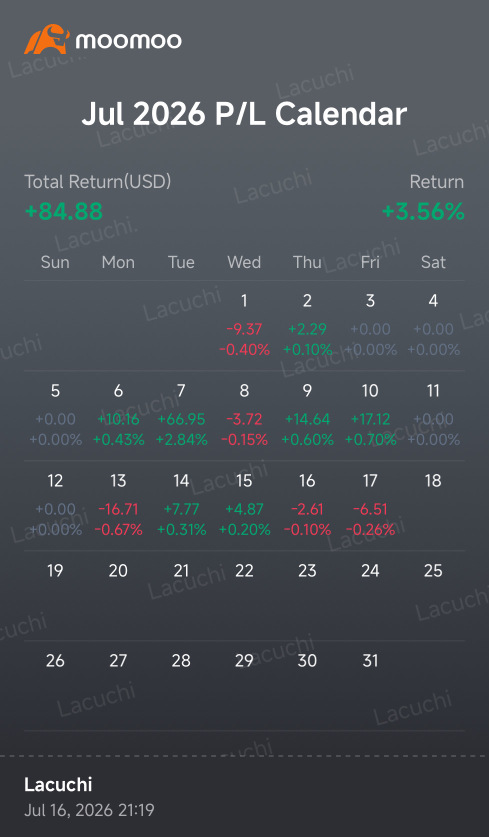Click the moomoo bull logo icon
The width and height of the screenshot is (489, 837).
click(x=48, y=39)
